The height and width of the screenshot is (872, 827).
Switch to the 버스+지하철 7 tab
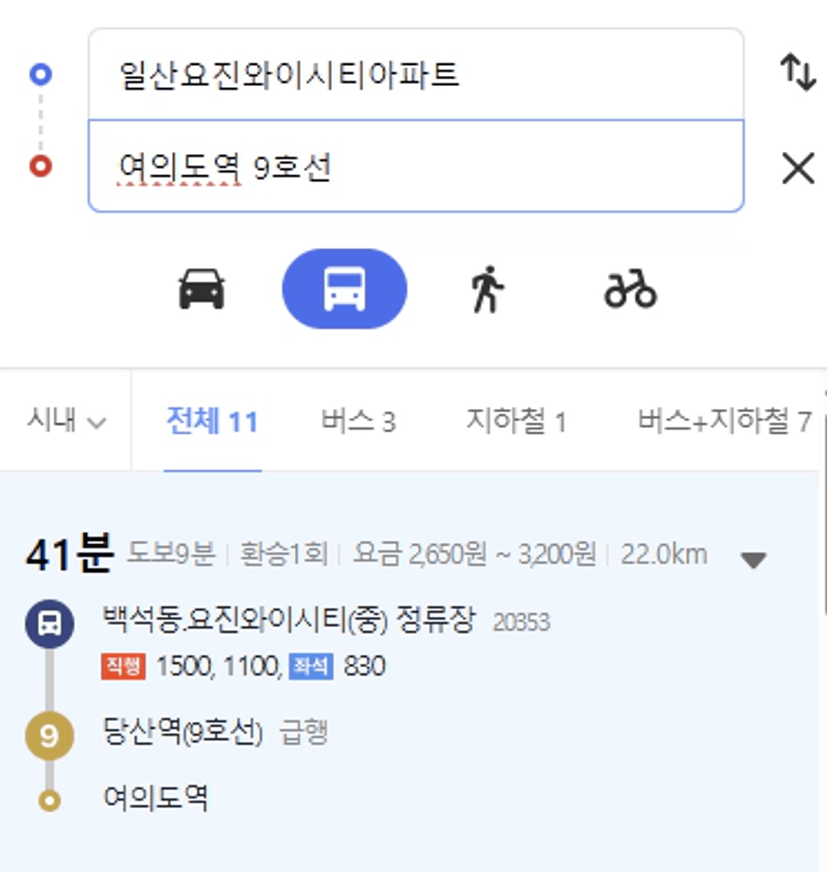click(x=725, y=421)
